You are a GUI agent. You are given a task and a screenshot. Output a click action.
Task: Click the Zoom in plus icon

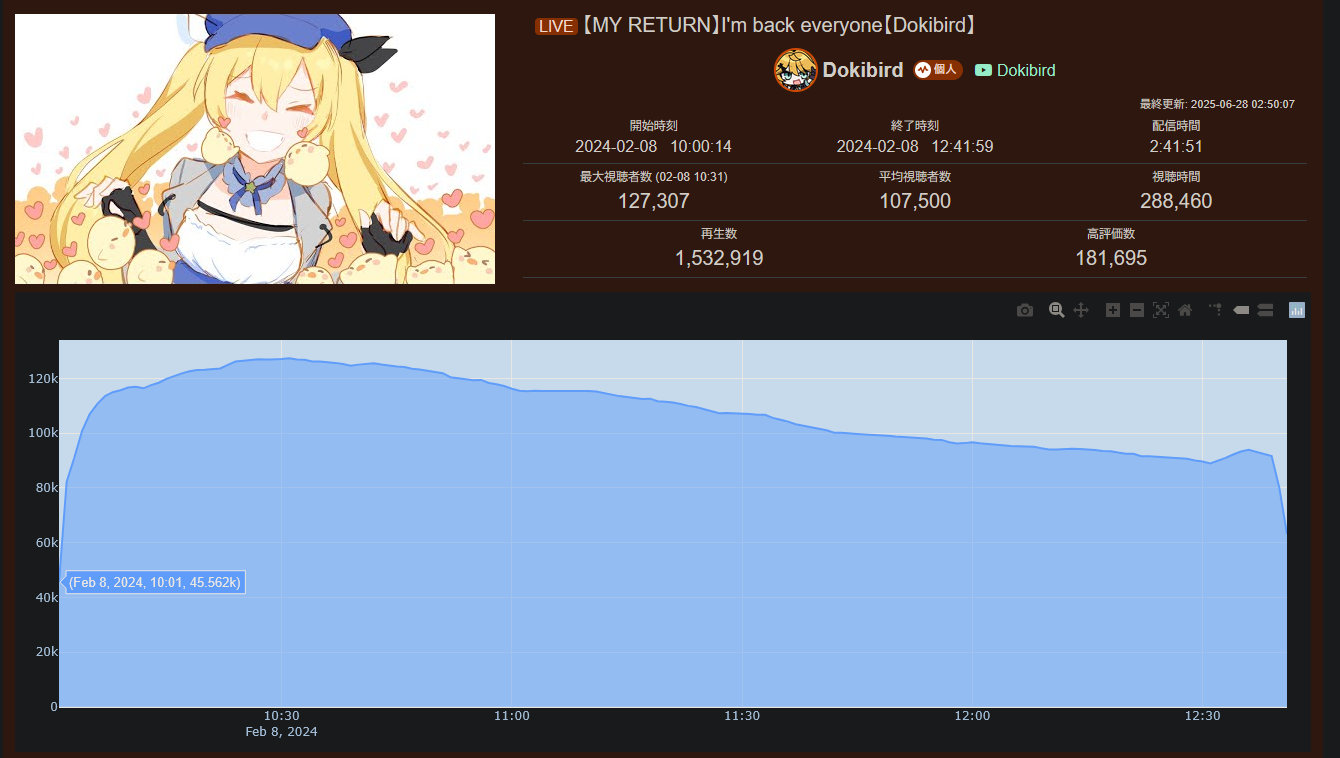coord(1113,310)
